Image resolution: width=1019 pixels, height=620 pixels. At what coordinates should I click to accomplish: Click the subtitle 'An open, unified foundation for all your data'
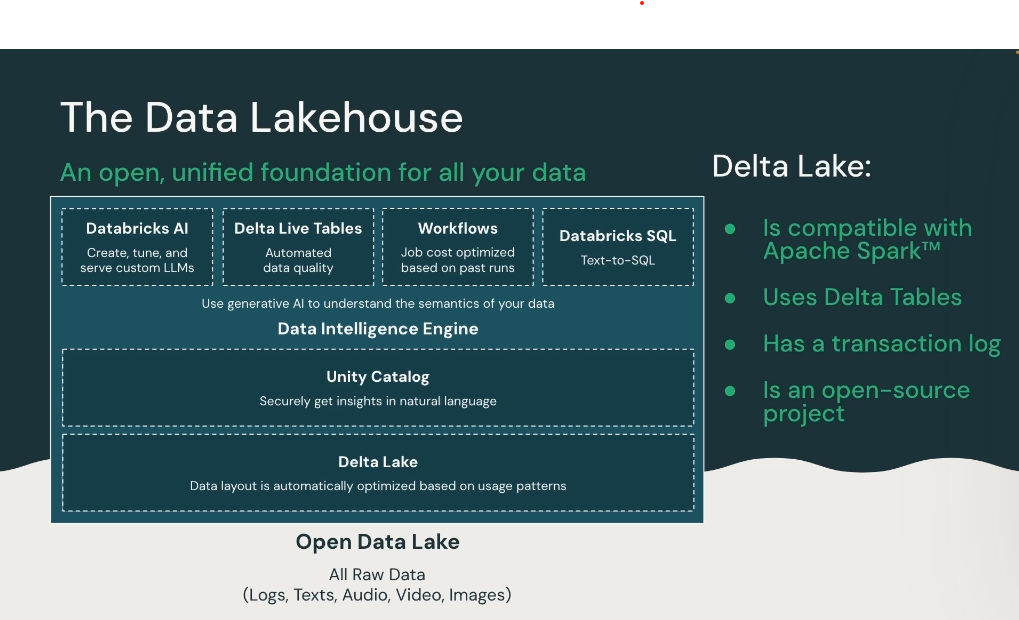pos(323,173)
